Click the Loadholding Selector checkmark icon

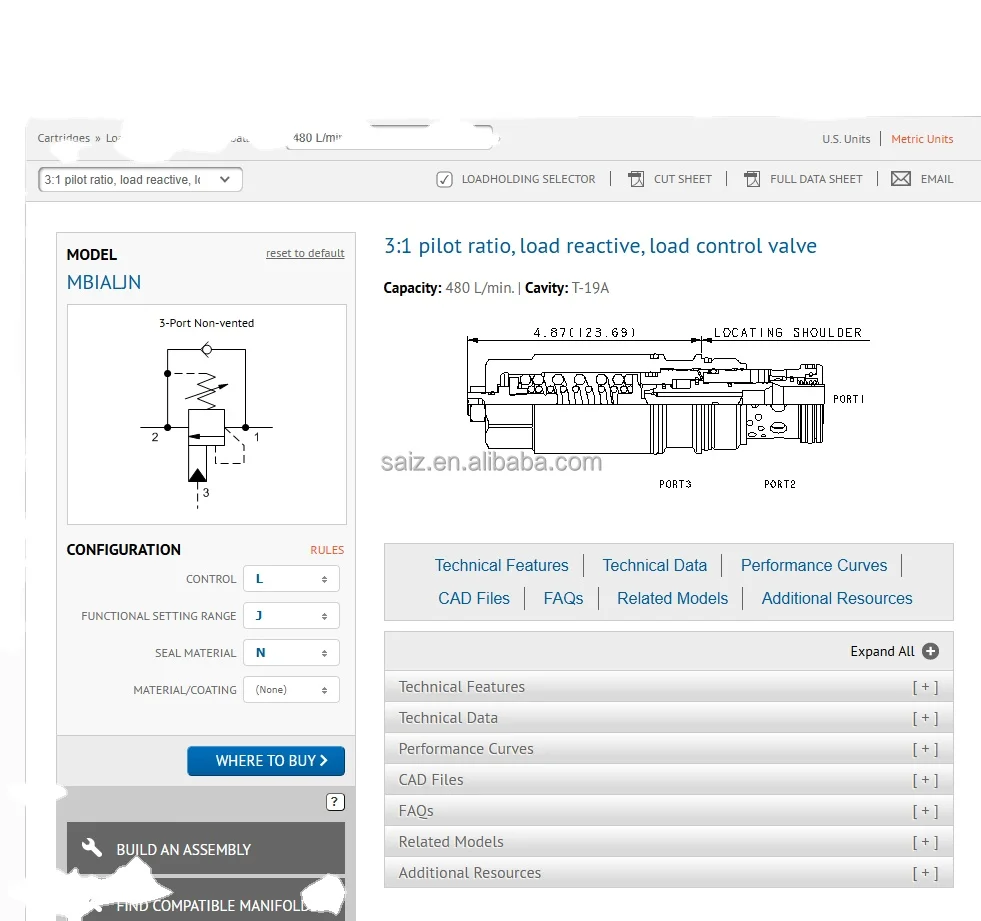pos(444,180)
